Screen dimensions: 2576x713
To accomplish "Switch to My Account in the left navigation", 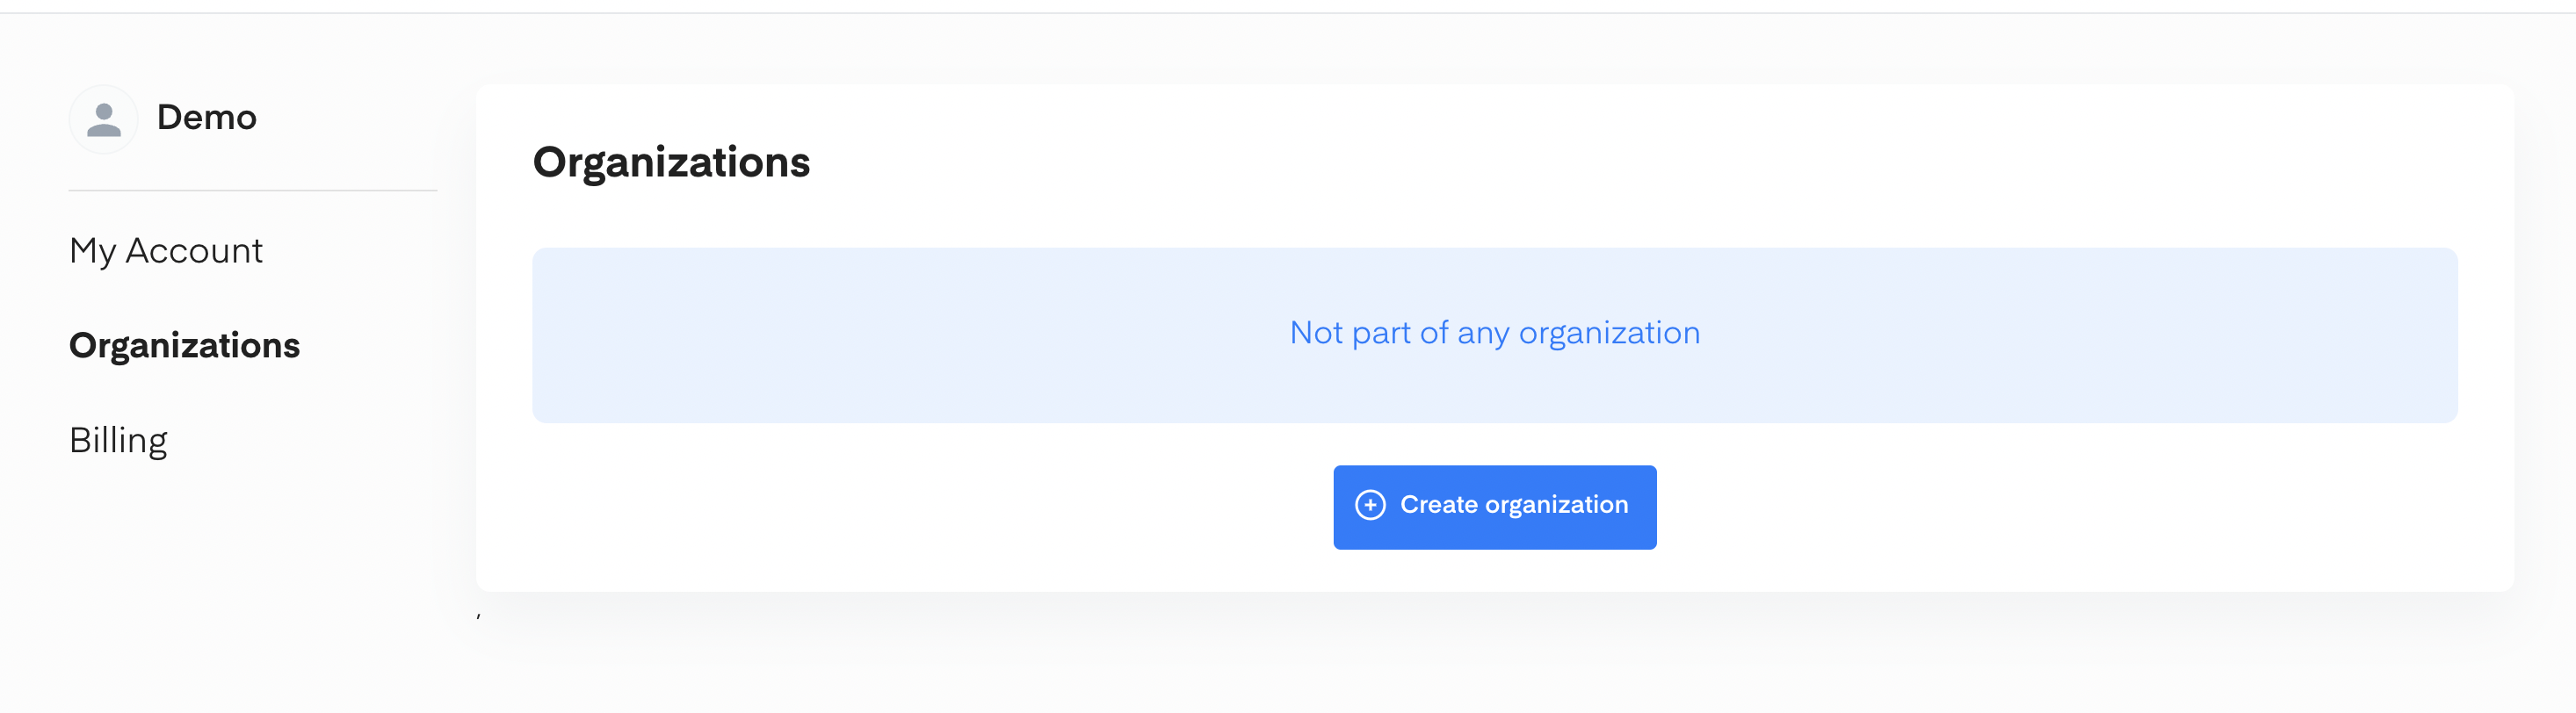I will click(166, 251).
